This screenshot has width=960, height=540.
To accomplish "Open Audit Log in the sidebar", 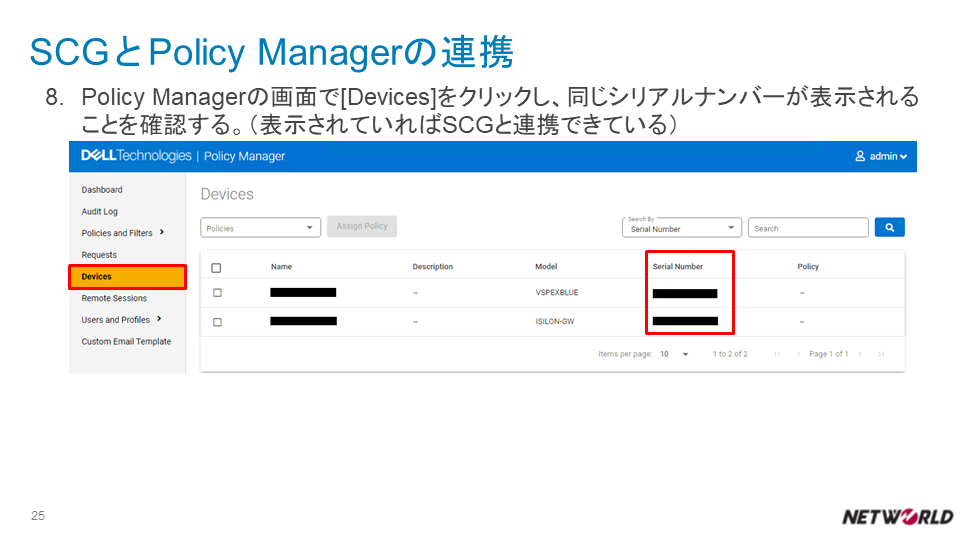I will click(99, 211).
